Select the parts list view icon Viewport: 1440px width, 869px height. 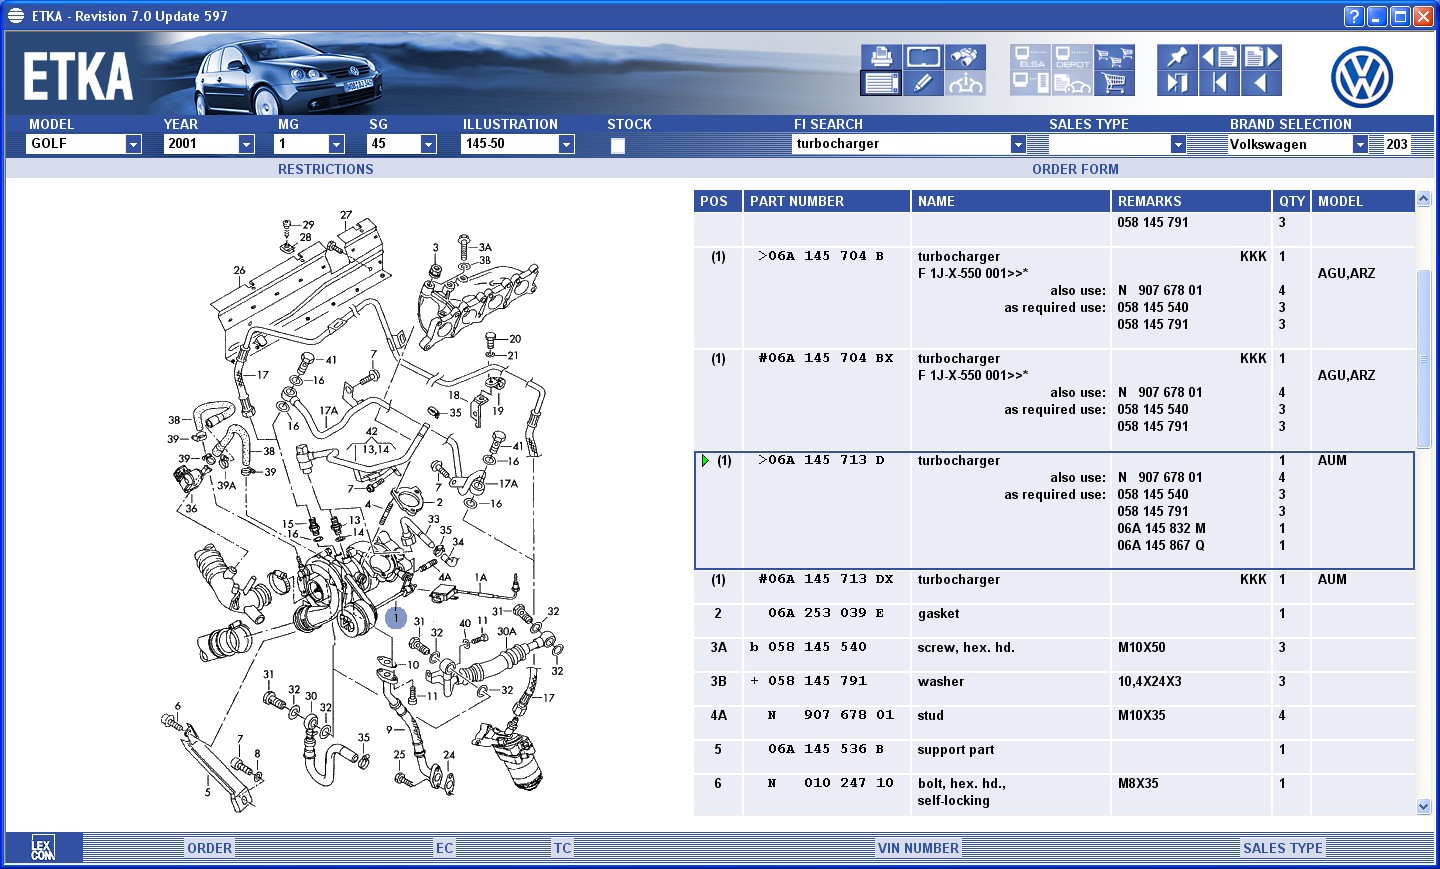coord(881,83)
